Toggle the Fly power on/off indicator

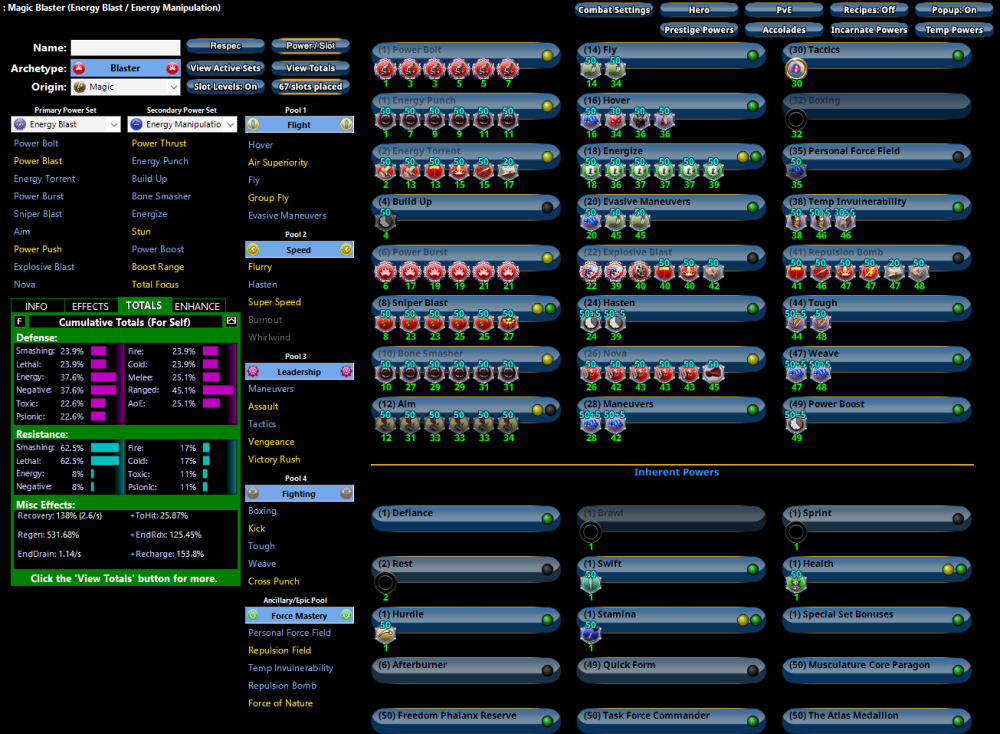754,53
